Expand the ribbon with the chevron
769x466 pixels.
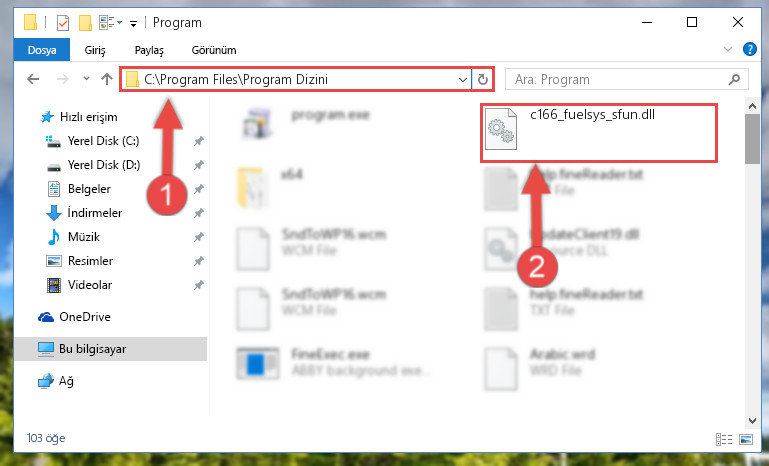click(x=728, y=49)
